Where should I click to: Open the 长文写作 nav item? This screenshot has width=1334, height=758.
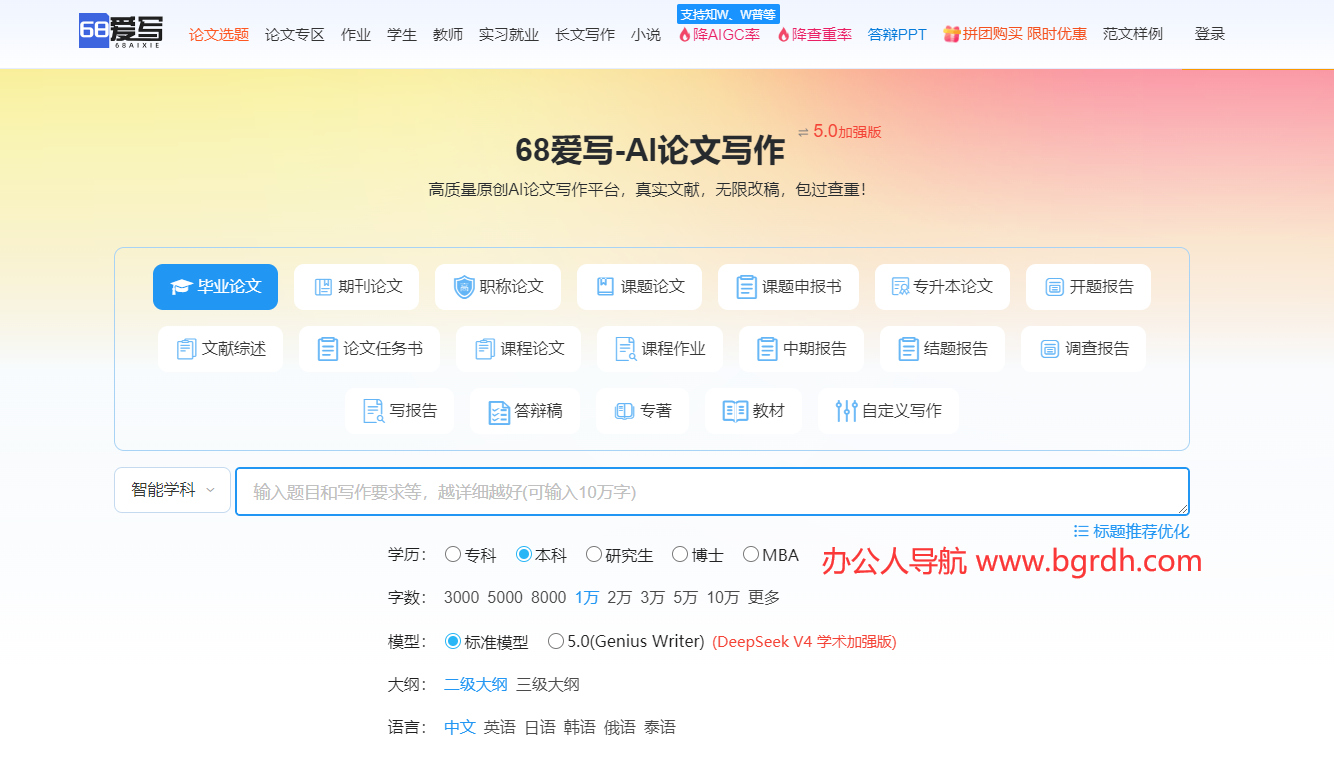coord(585,34)
